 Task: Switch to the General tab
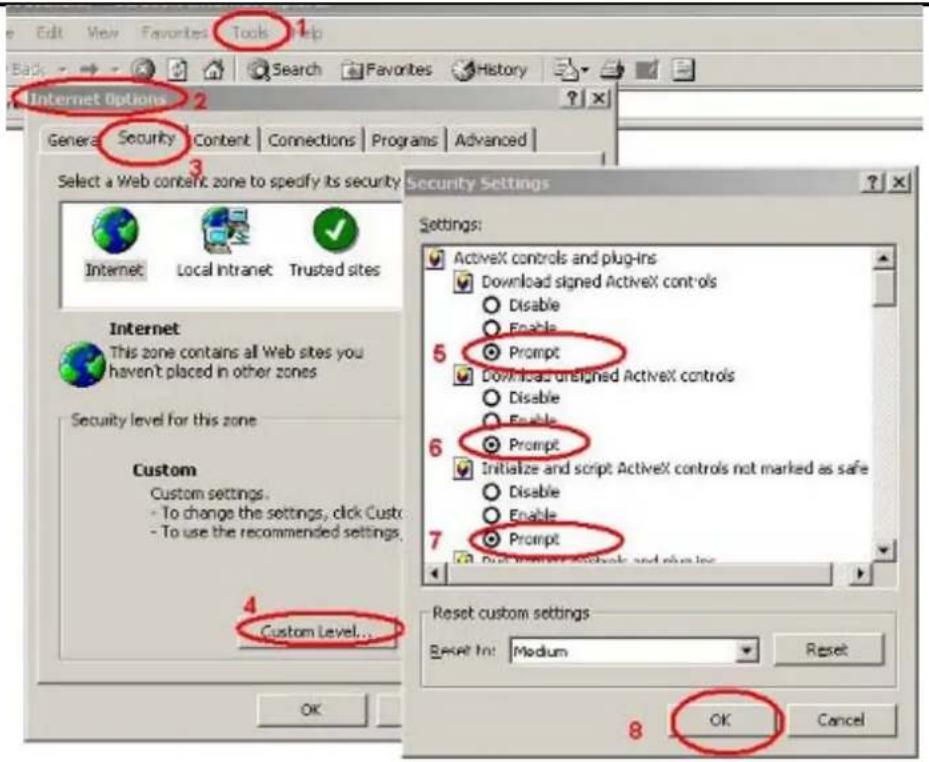pyautogui.click(x=73, y=140)
